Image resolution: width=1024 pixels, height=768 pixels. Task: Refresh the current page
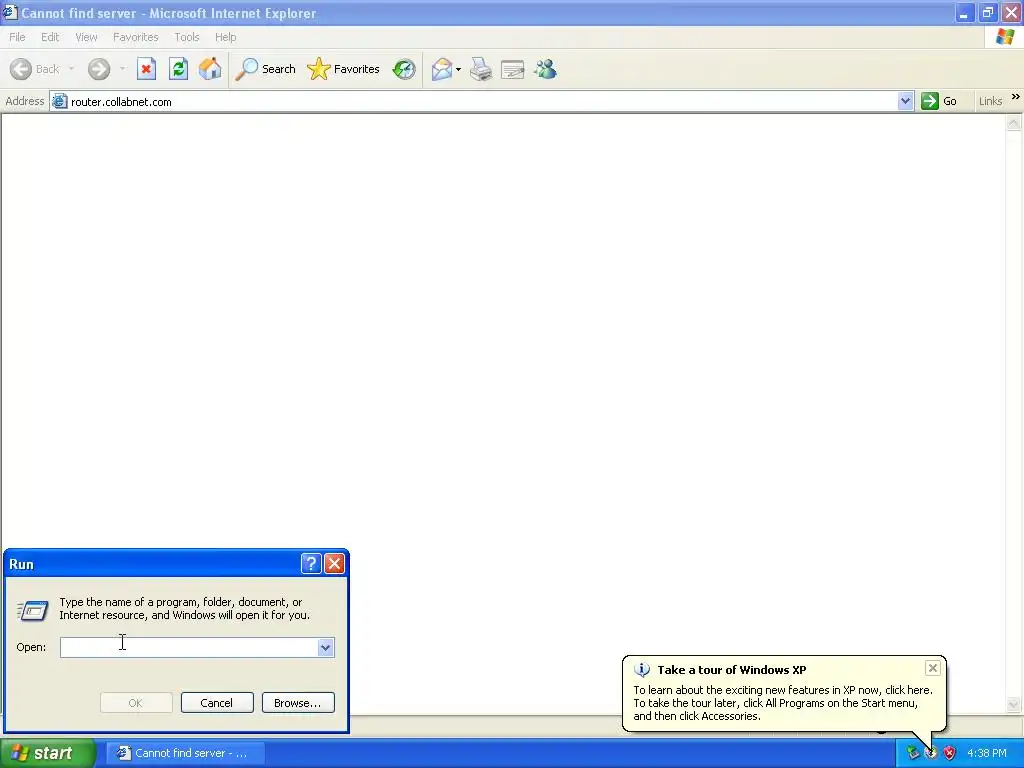point(178,69)
